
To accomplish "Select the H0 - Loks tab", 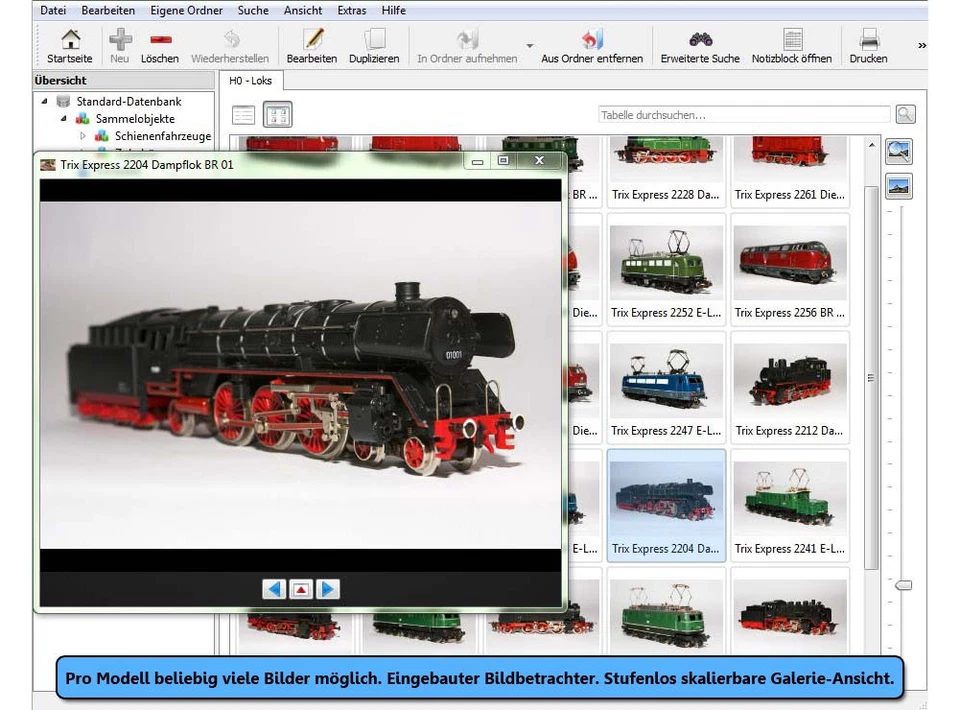I will coord(250,80).
